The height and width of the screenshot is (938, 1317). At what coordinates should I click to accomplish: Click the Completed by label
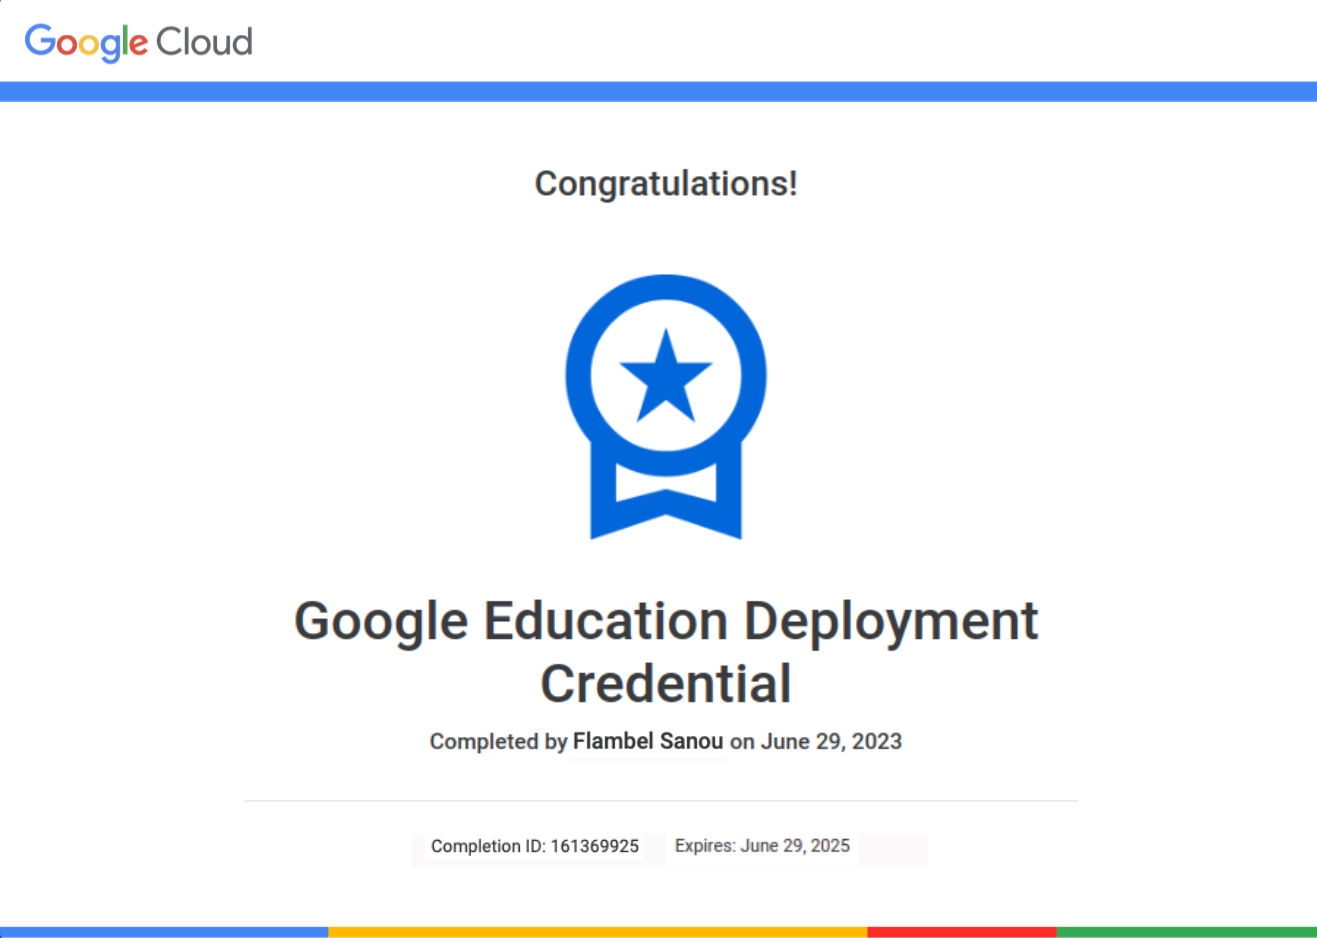(x=498, y=741)
